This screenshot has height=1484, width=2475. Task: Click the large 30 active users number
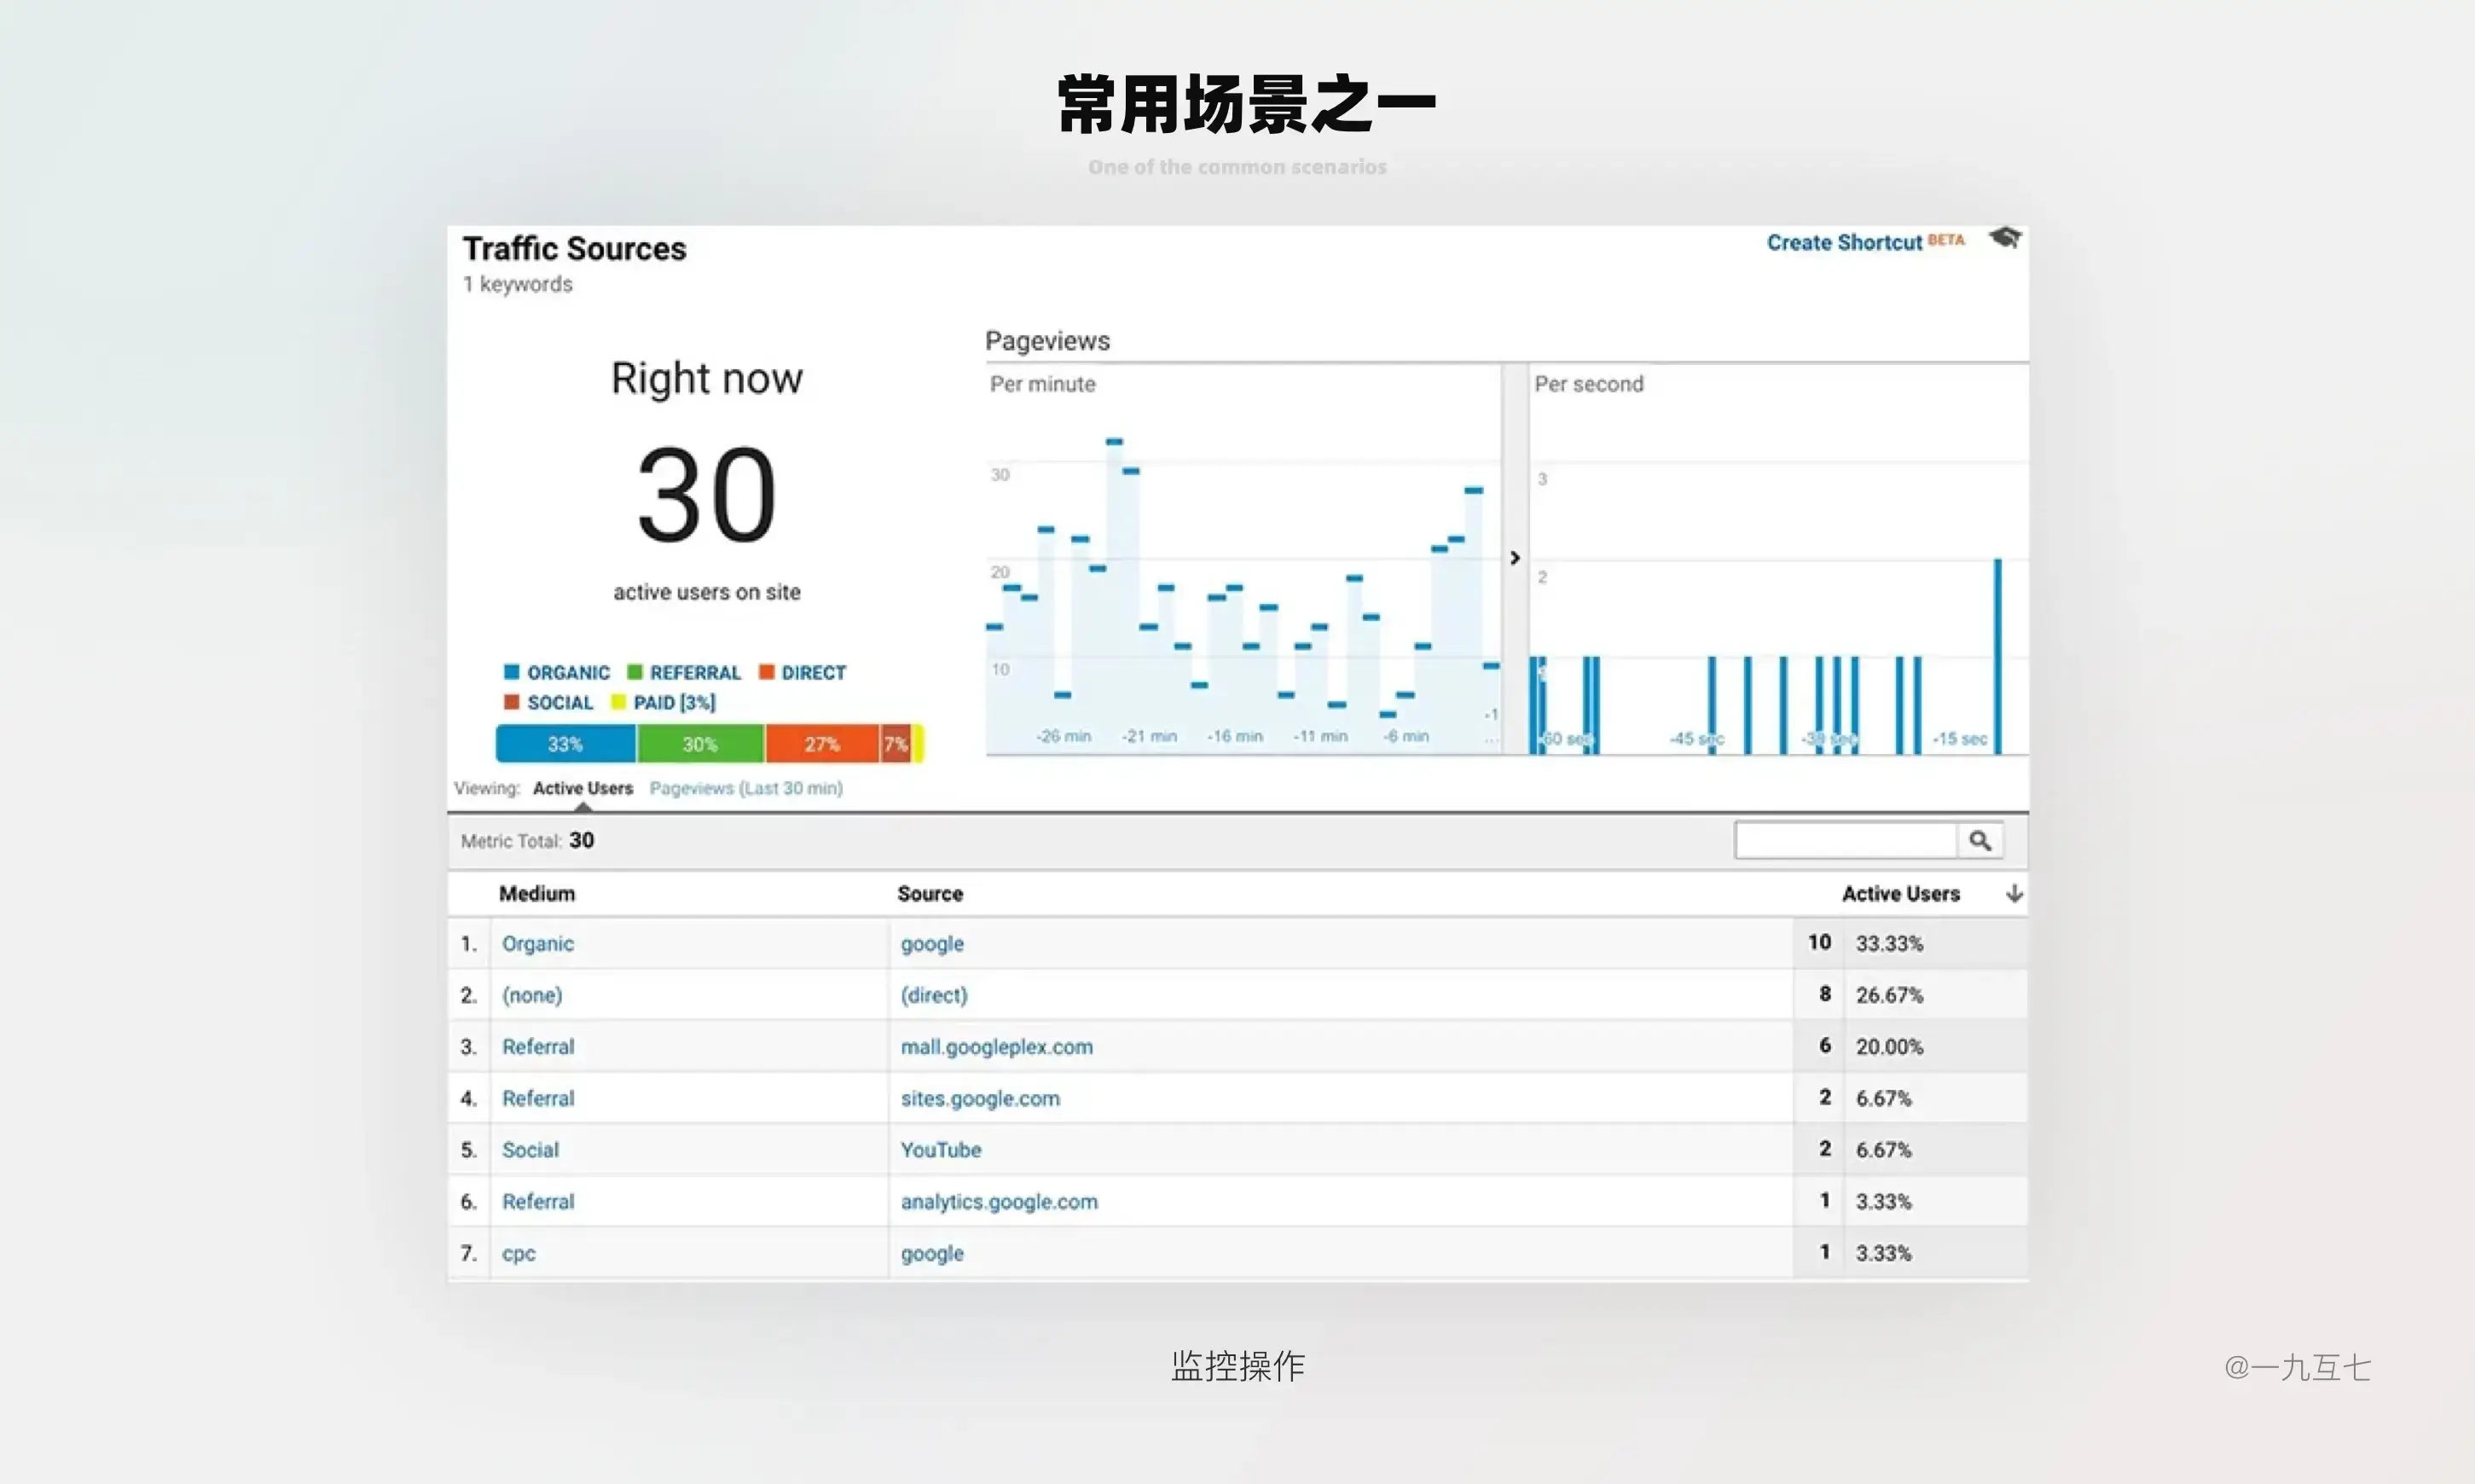click(706, 495)
